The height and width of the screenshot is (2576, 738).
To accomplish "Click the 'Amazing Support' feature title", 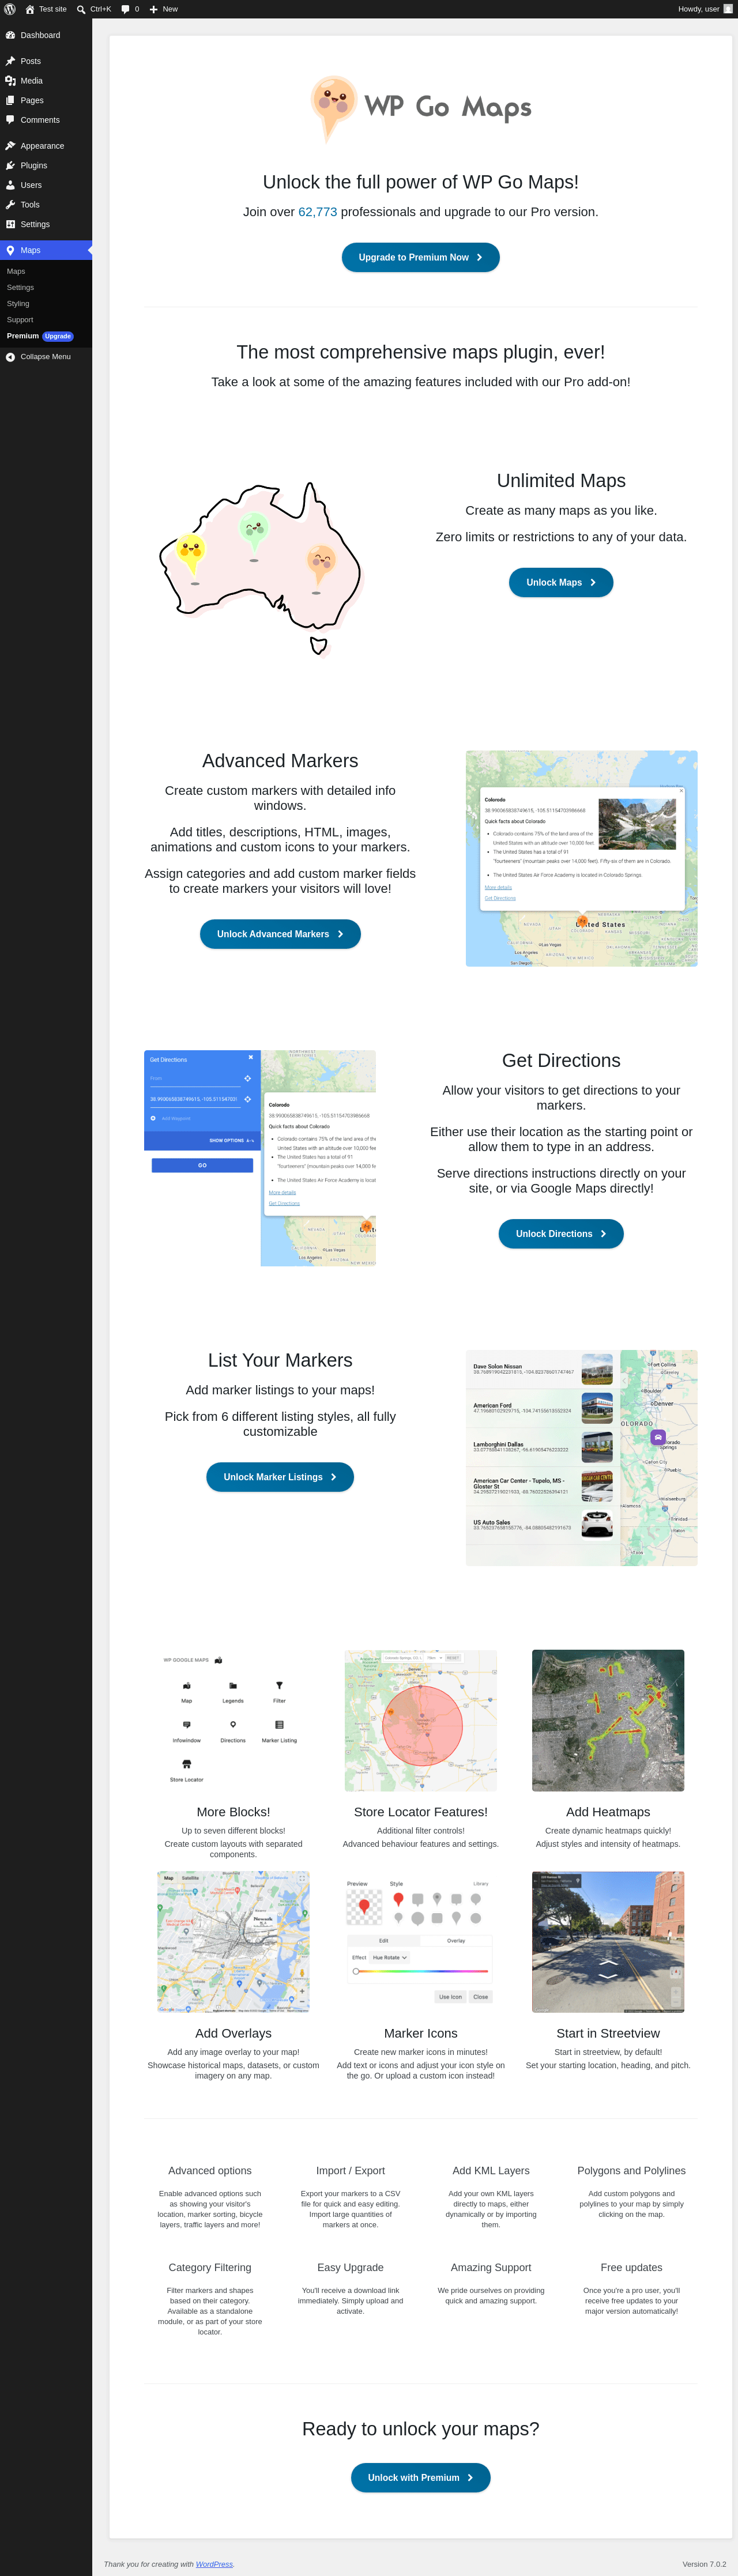I will pos(491,2268).
